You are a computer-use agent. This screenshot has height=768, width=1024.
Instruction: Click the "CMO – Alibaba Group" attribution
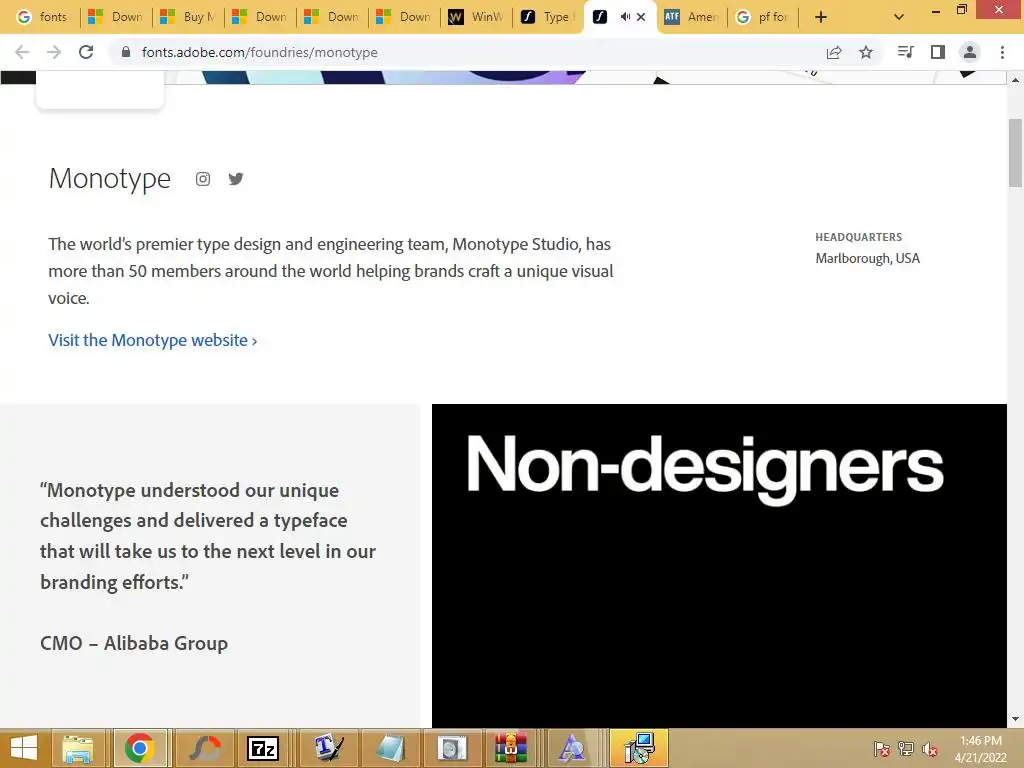[134, 643]
